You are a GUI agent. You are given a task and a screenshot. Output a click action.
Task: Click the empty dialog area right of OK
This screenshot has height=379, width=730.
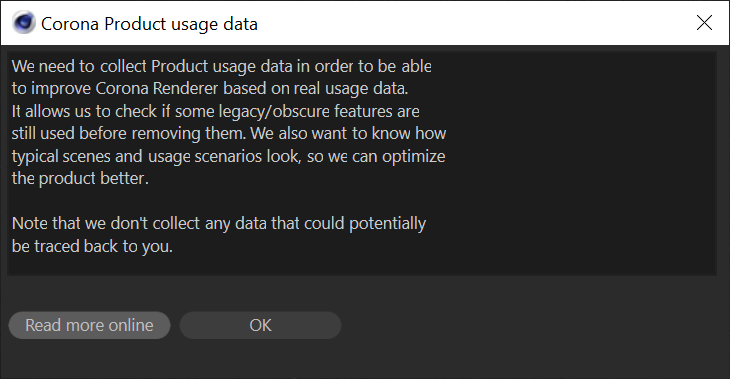click(531, 325)
